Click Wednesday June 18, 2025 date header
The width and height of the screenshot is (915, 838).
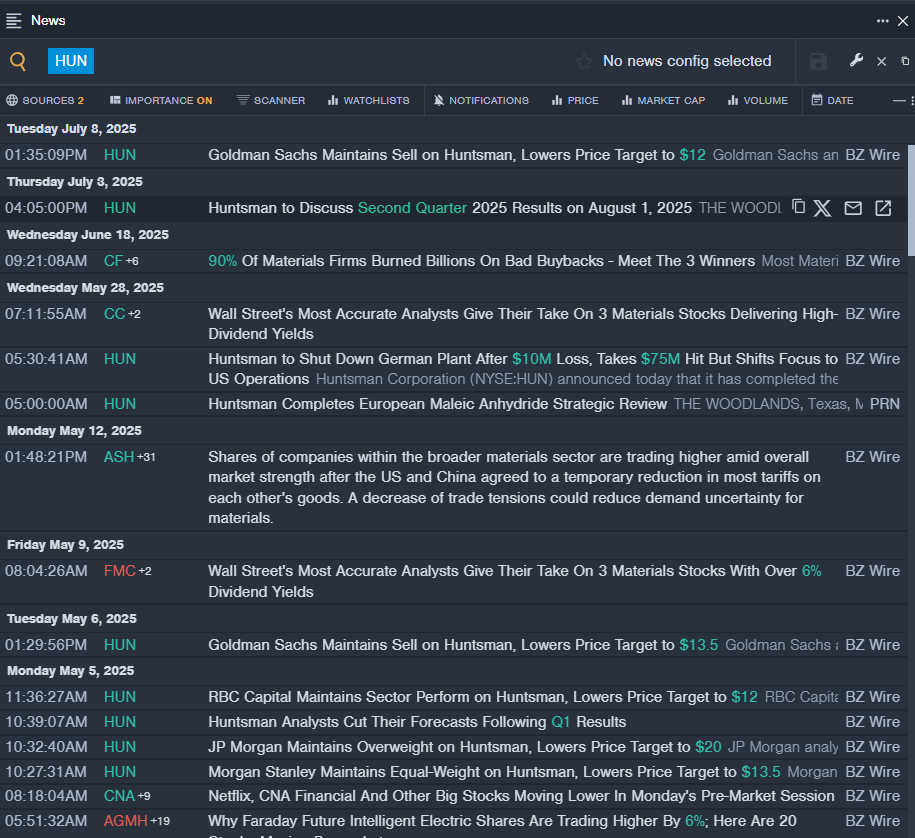pos(88,235)
